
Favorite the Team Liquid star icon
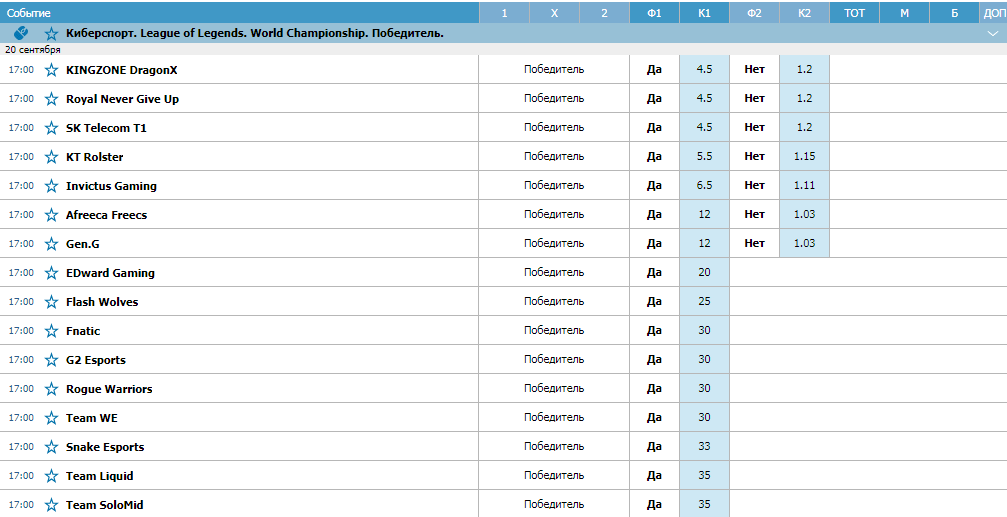tap(51, 476)
